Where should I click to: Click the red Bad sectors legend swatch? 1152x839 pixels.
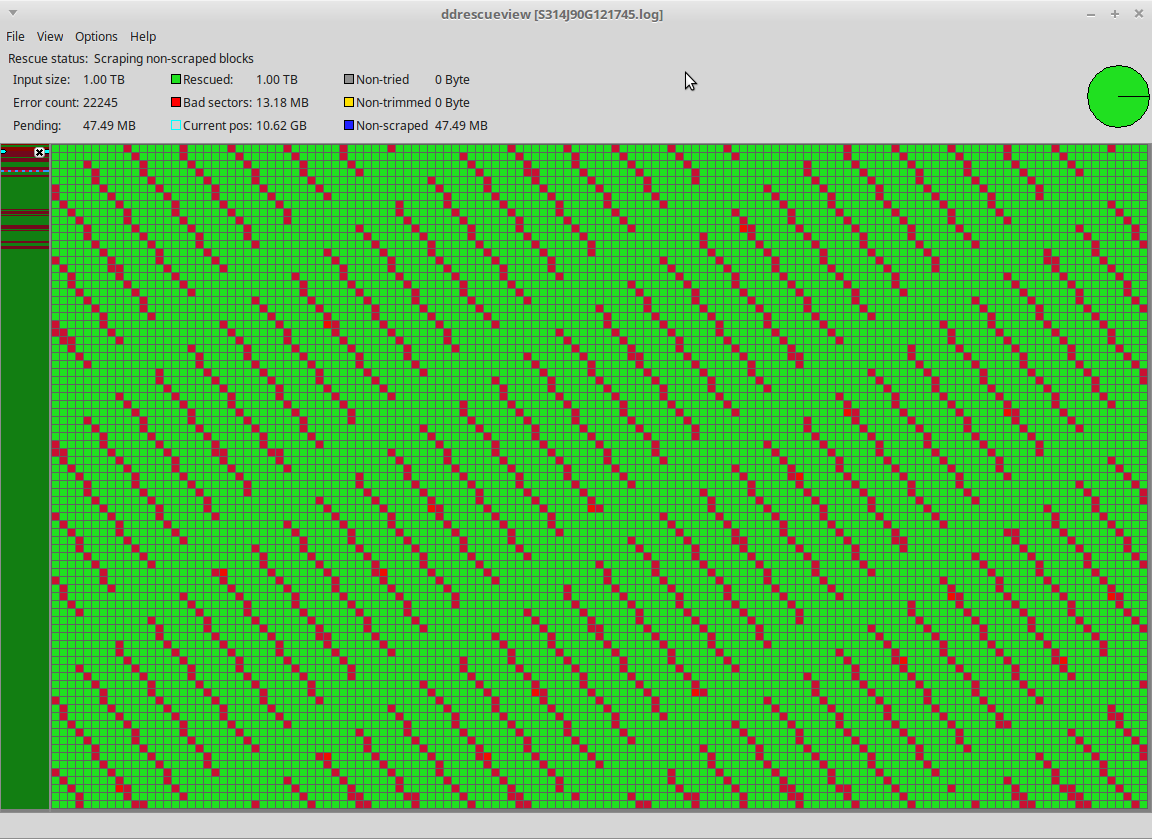(176, 103)
